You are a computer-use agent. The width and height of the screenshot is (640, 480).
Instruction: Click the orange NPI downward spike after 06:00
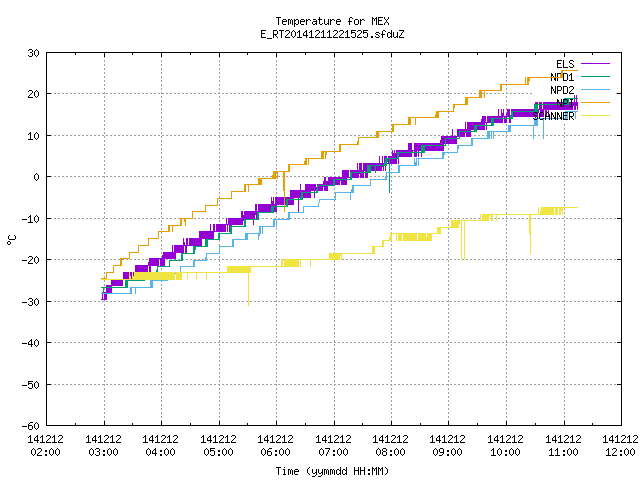tap(284, 192)
